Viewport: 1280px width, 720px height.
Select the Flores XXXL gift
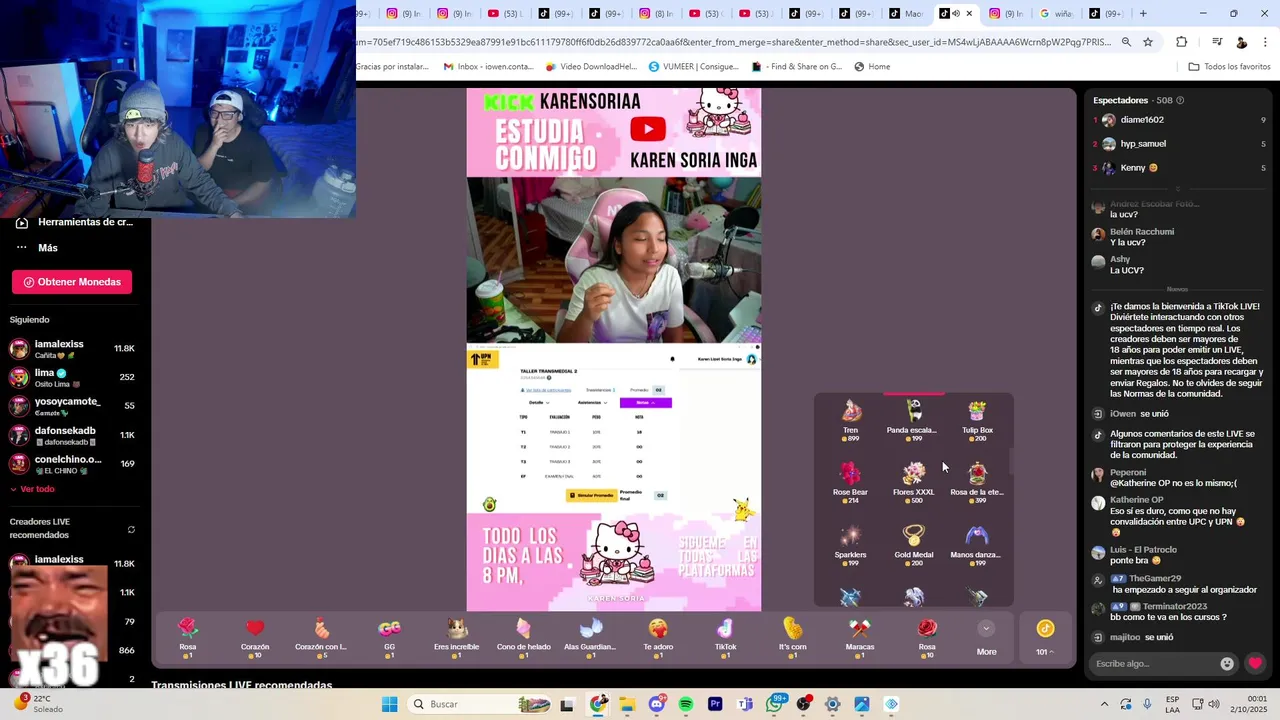(913, 483)
